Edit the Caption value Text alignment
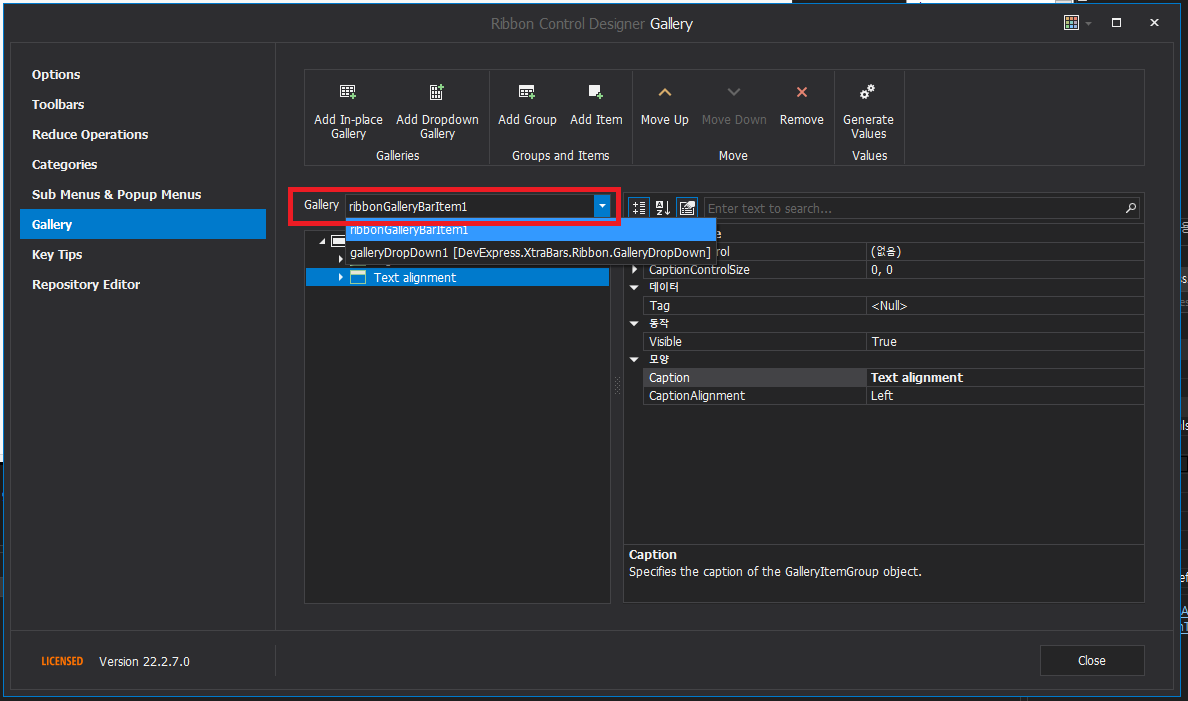This screenshot has width=1188, height=701. [x=1005, y=377]
